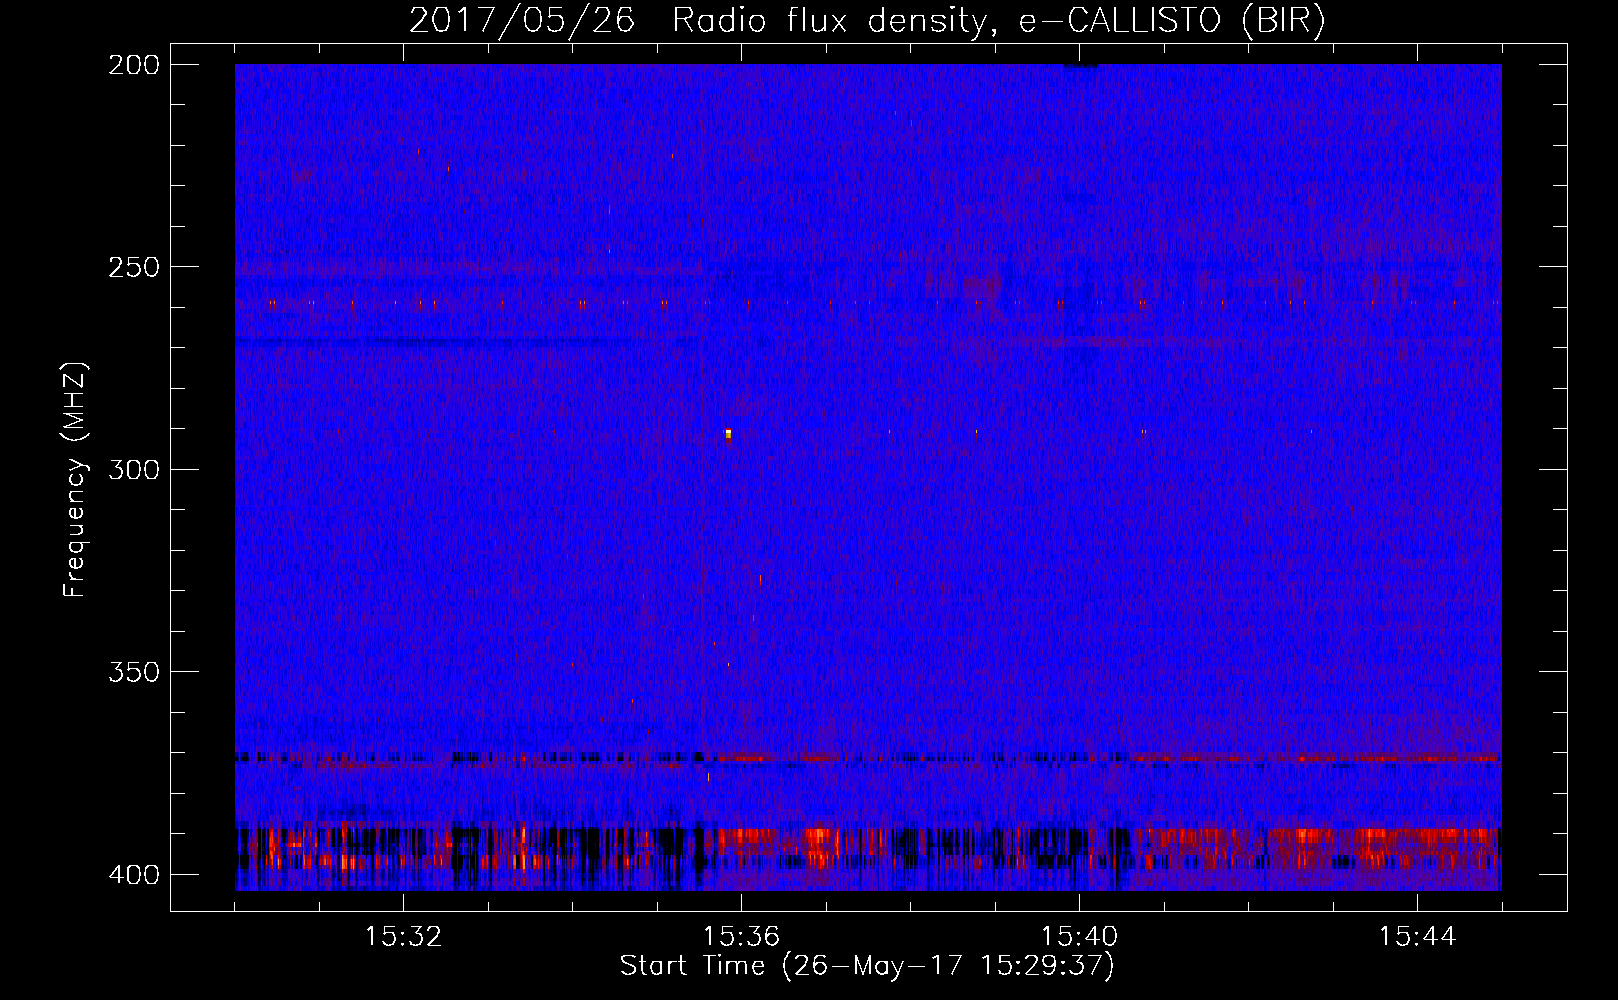Click the 350 frequency tick label
Image resolution: width=1618 pixels, height=1000 pixels.
[134, 672]
